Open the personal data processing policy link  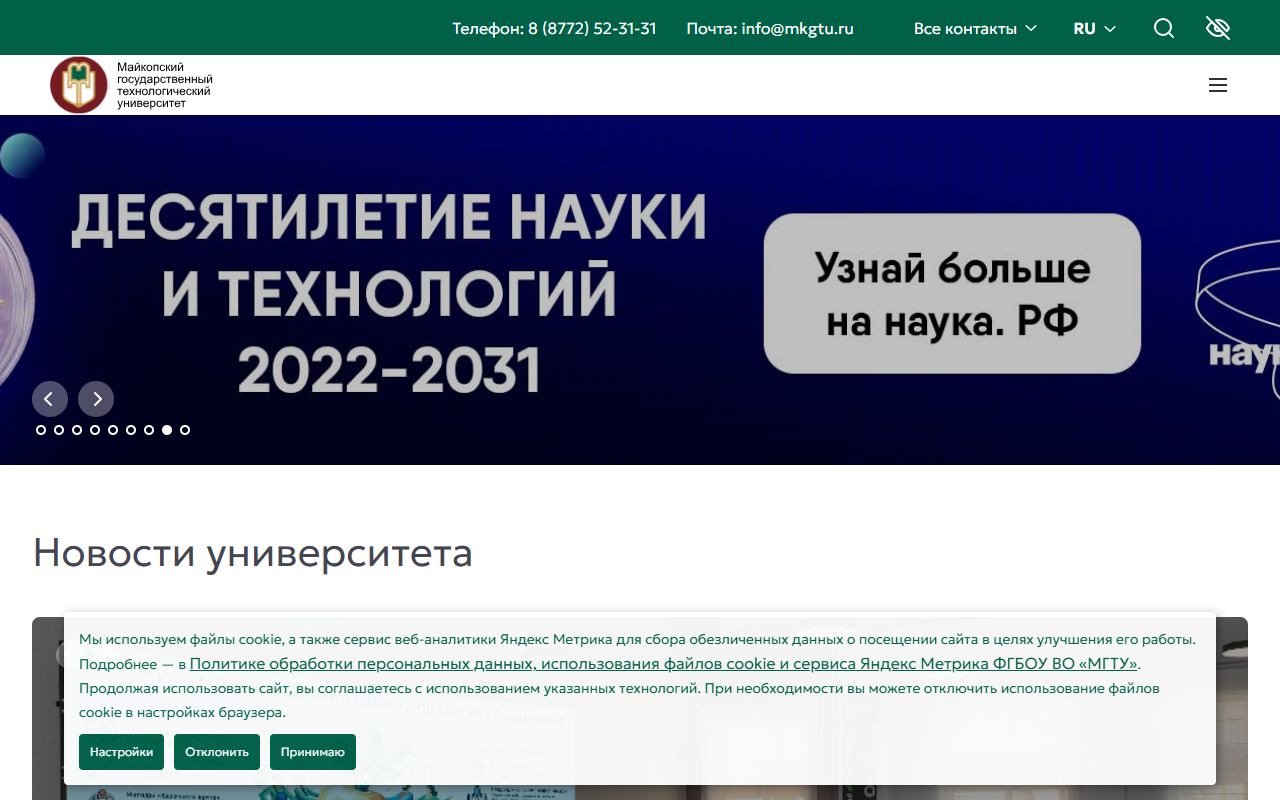(x=664, y=664)
